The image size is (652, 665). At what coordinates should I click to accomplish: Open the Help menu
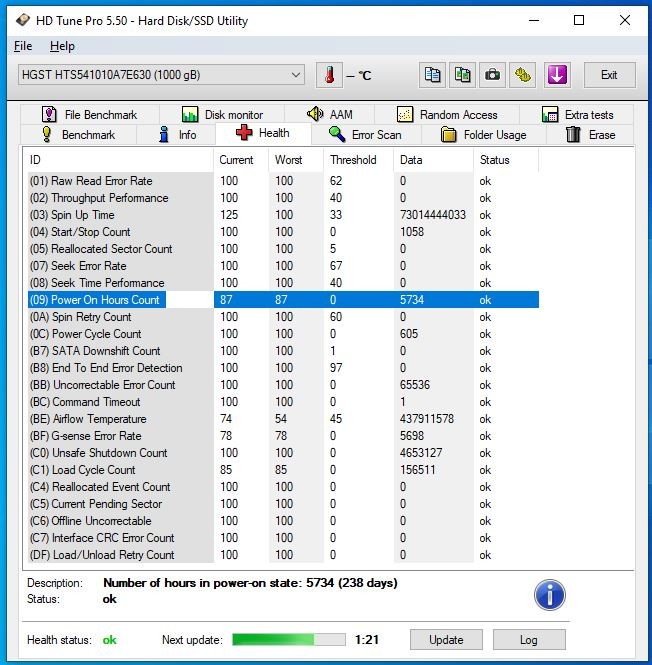click(62, 46)
